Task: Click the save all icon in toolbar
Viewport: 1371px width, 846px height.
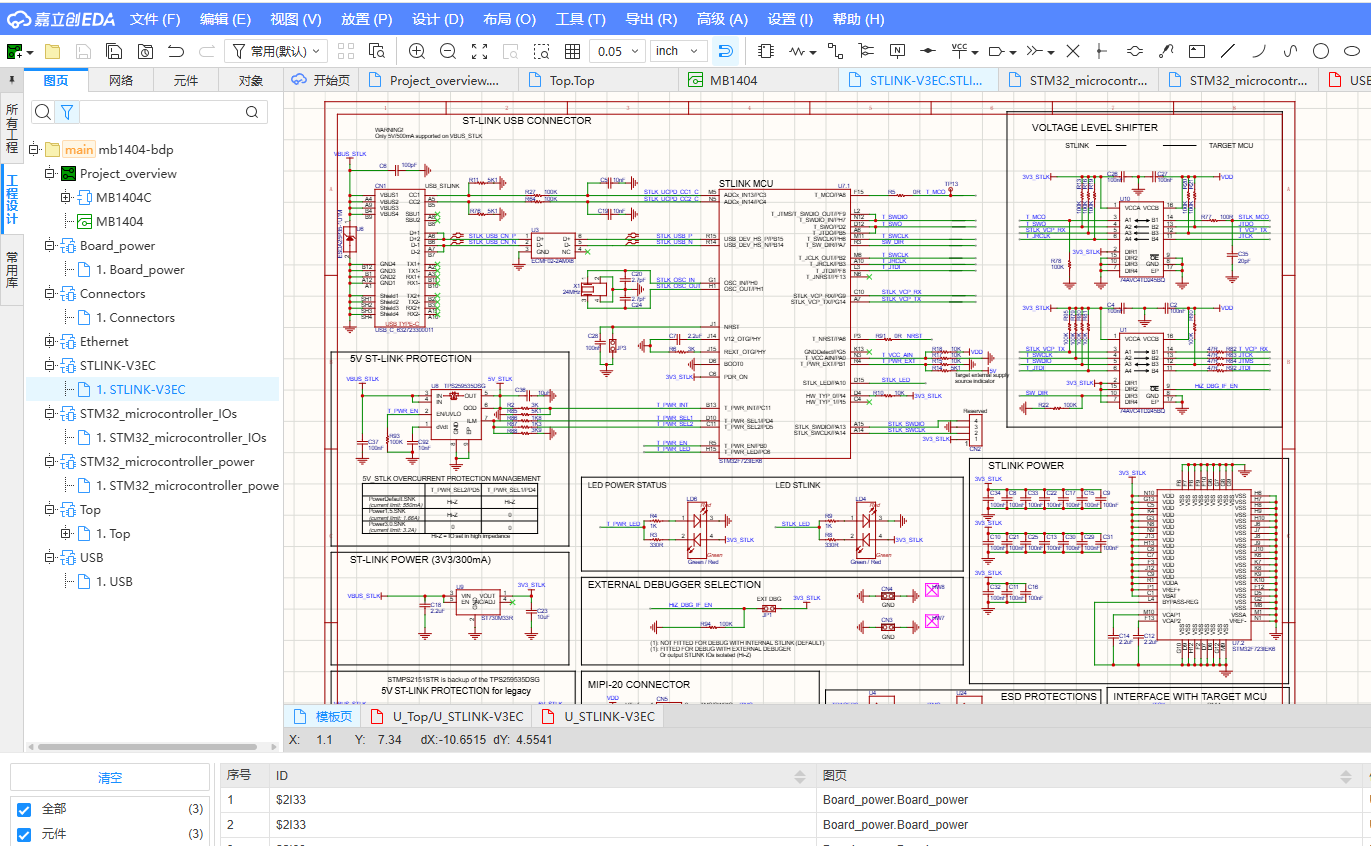Action: point(114,51)
